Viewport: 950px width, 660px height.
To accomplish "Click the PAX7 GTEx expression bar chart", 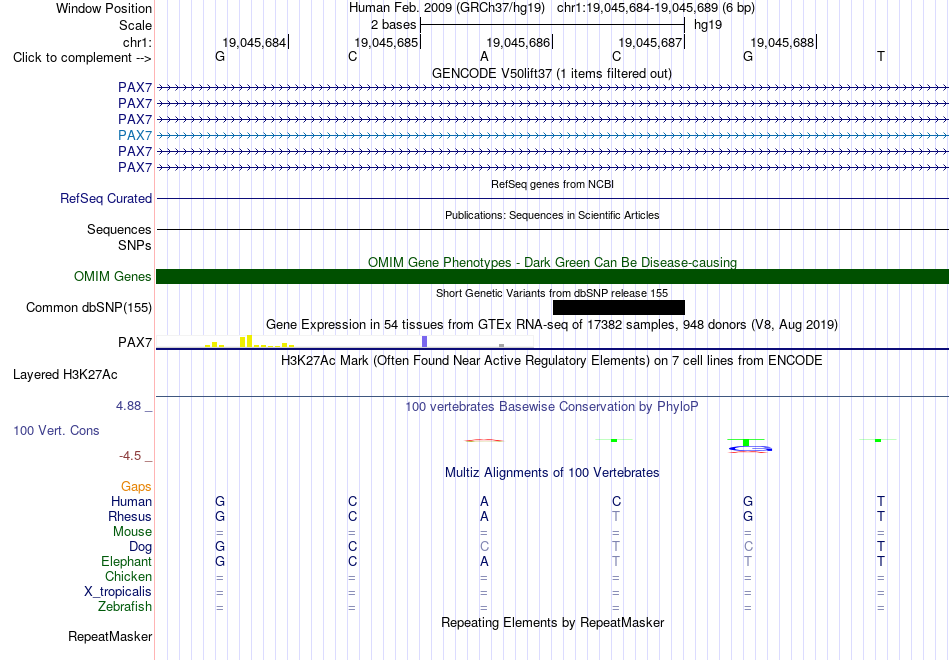I will [x=345, y=341].
